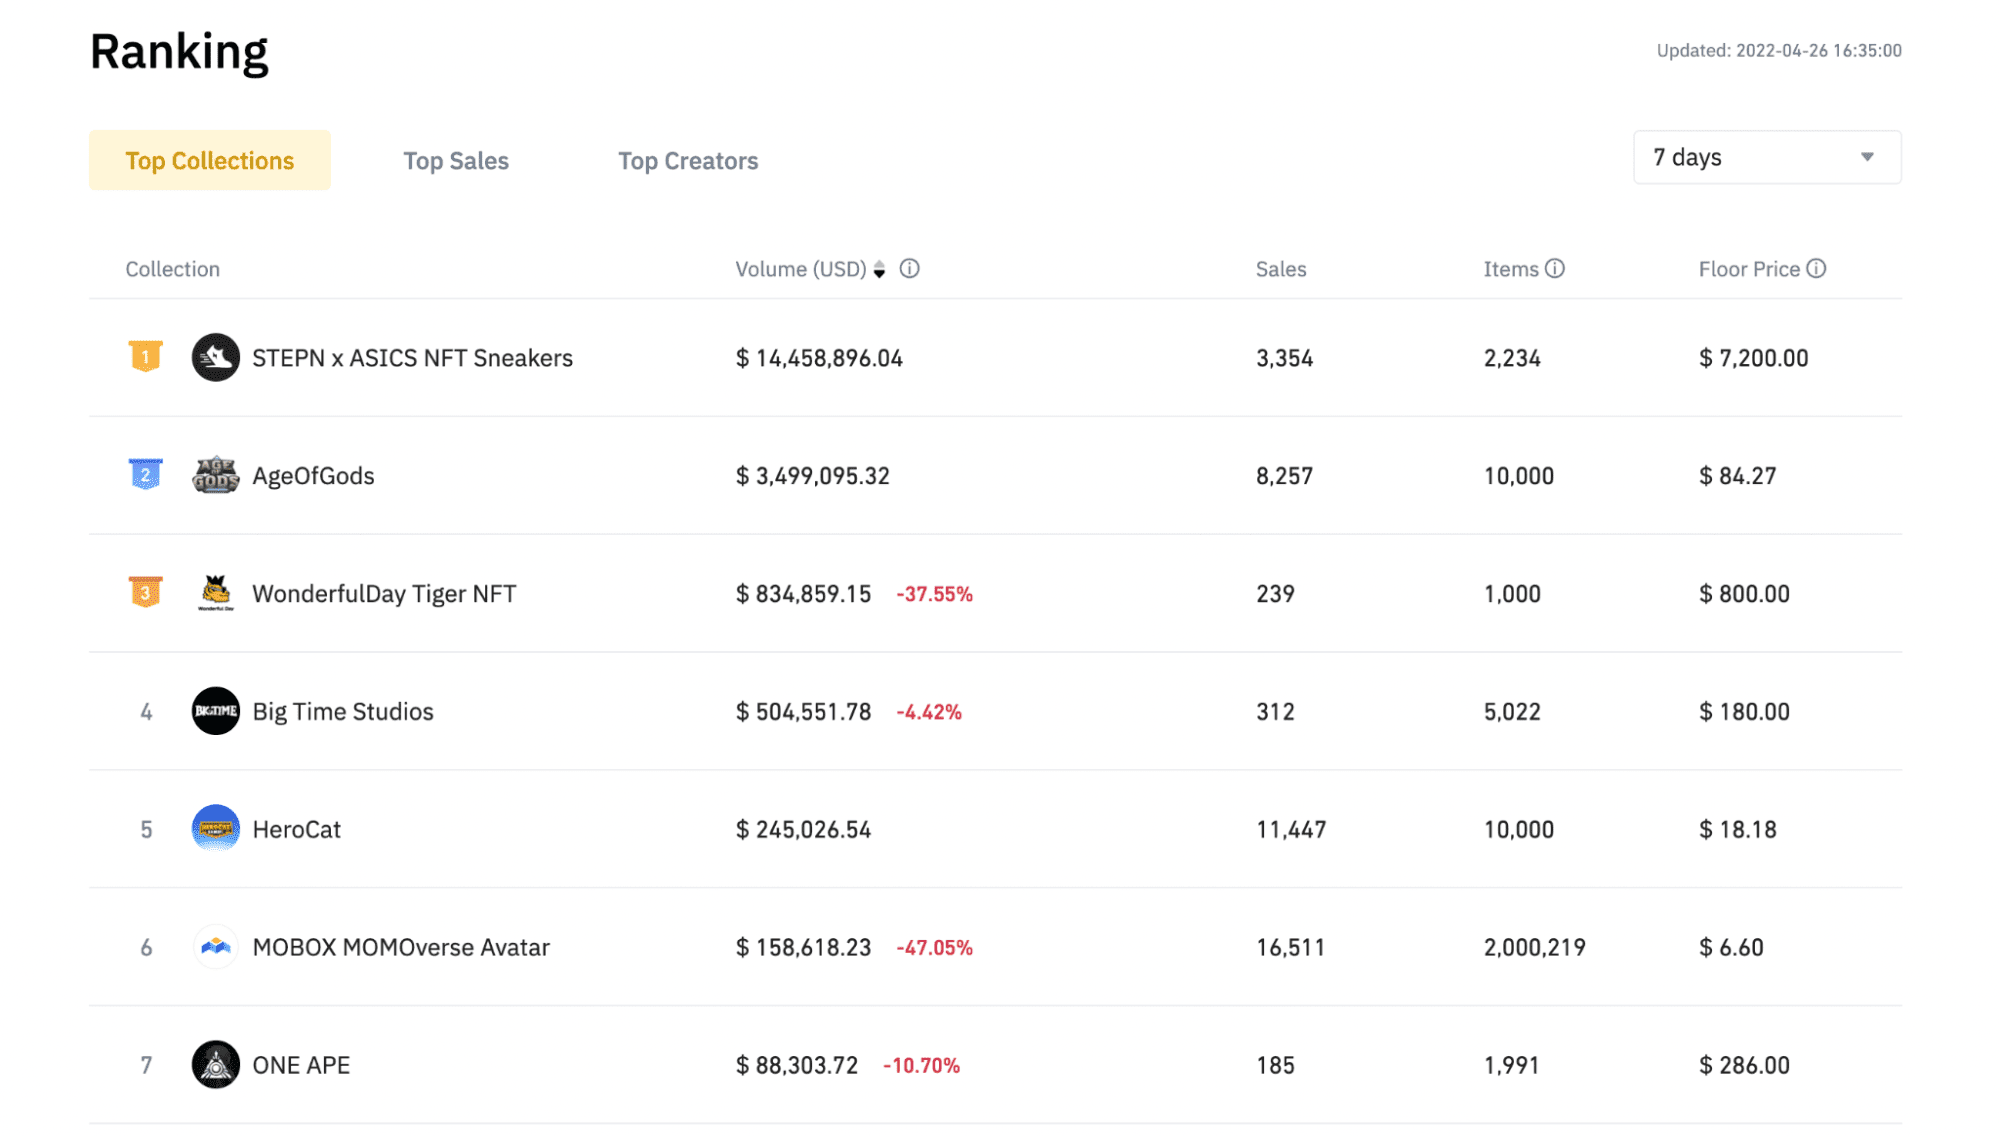Select the Top Collections tab

click(x=210, y=161)
